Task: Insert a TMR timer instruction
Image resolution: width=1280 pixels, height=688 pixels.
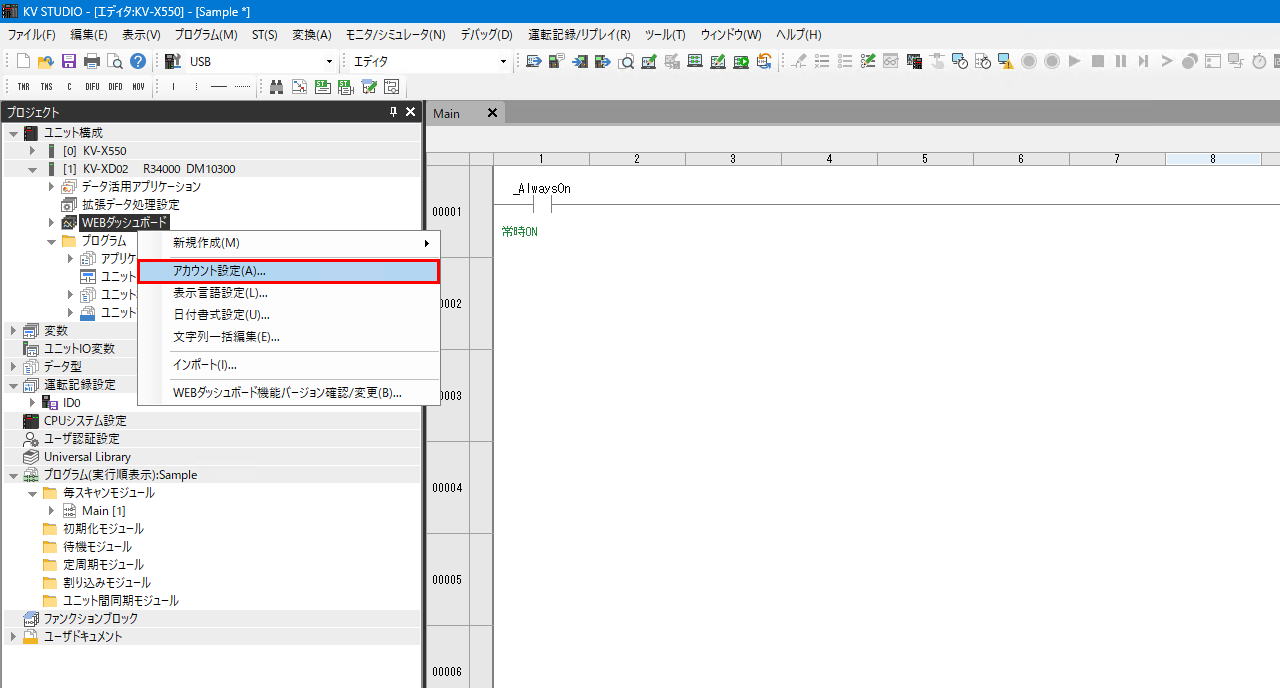Action: pyautogui.click(x=23, y=87)
